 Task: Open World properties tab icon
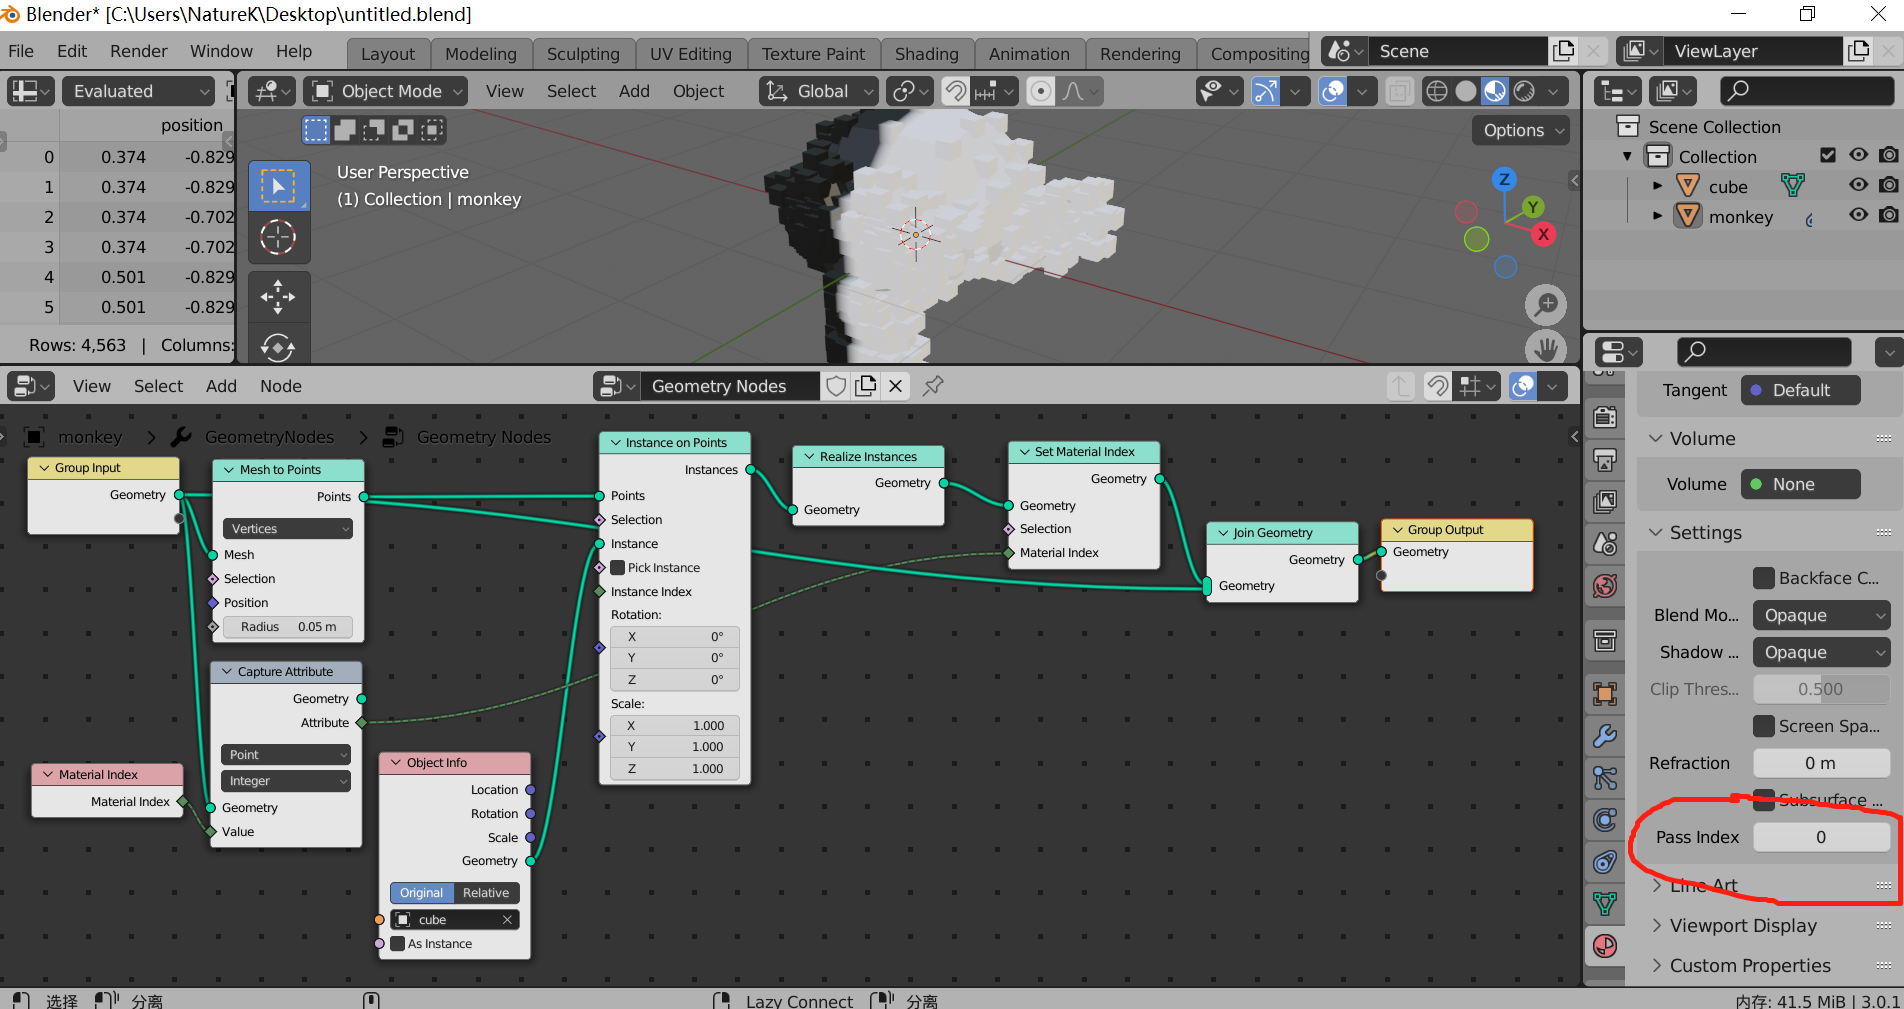1605,585
